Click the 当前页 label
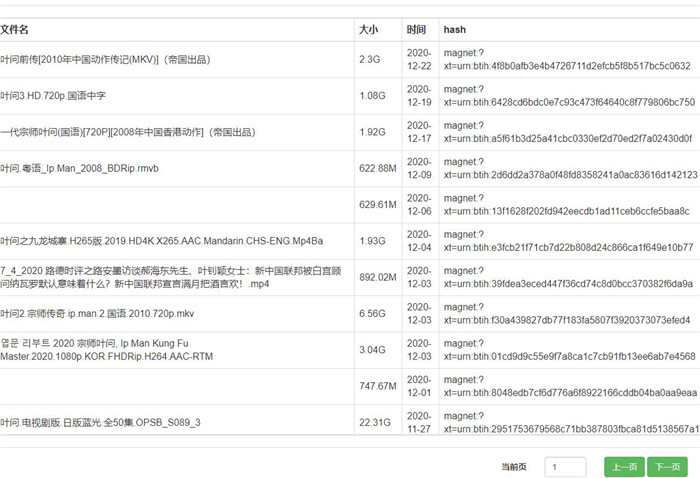700x478 pixels. click(514, 467)
